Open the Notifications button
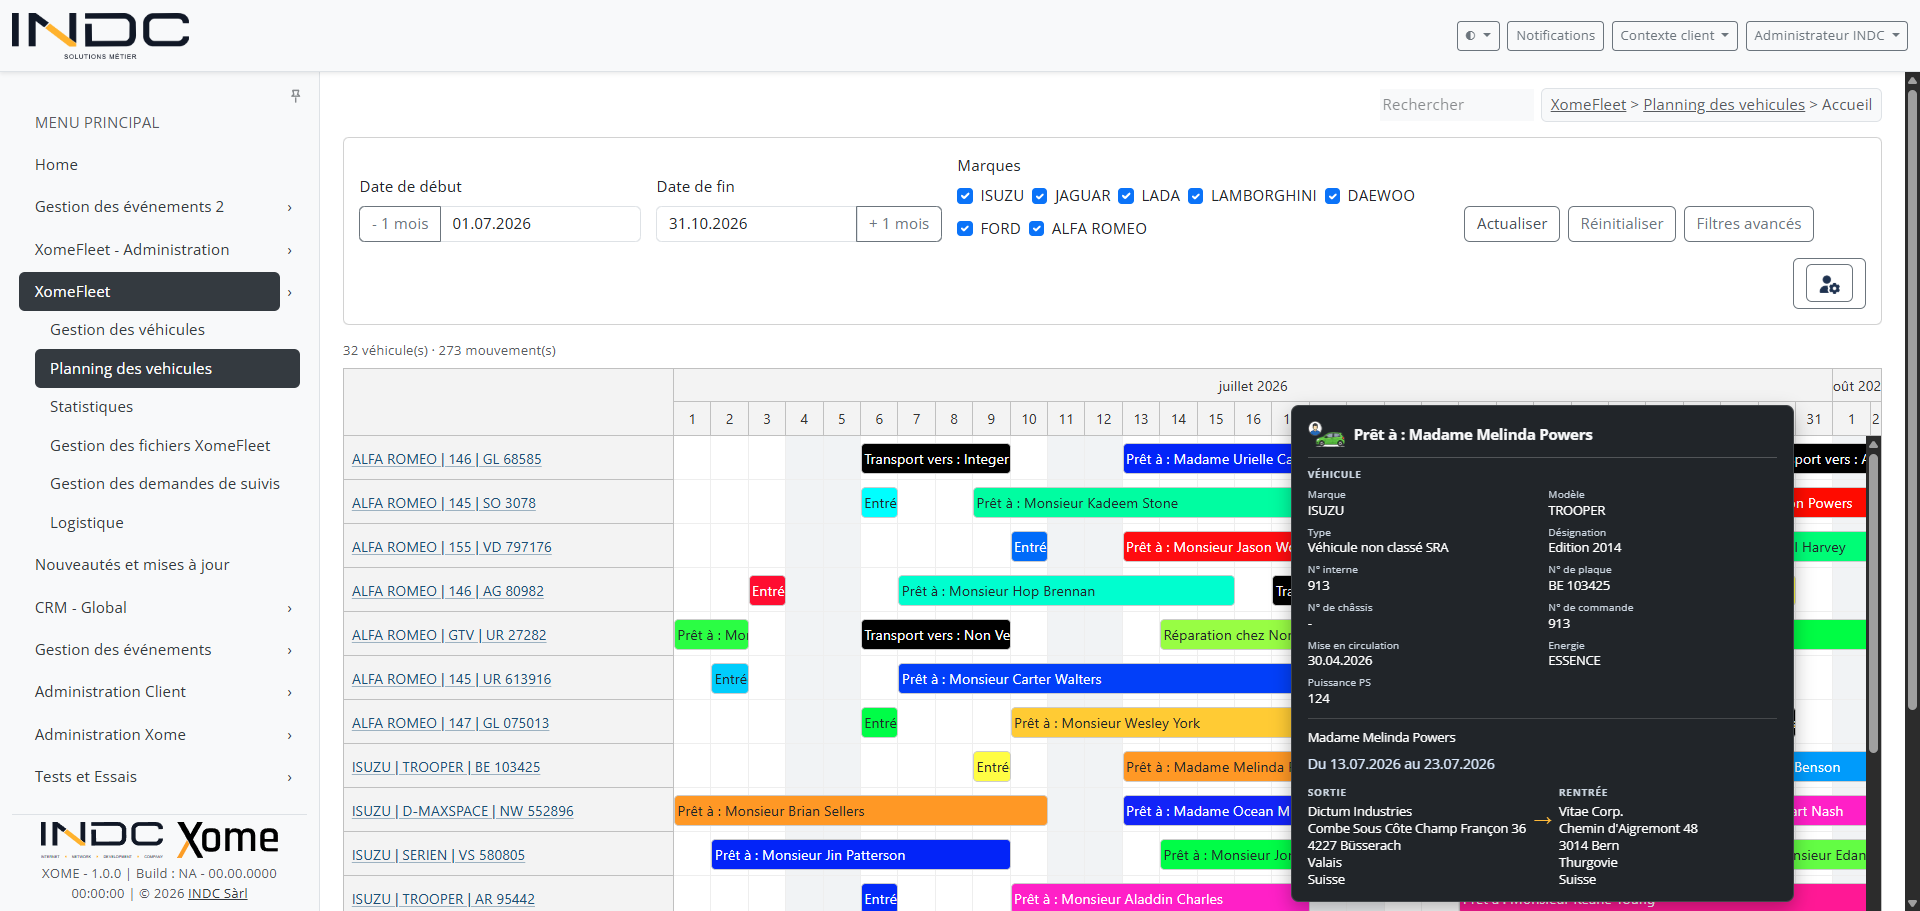Image resolution: width=1920 pixels, height=911 pixels. [x=1555, y=36]
